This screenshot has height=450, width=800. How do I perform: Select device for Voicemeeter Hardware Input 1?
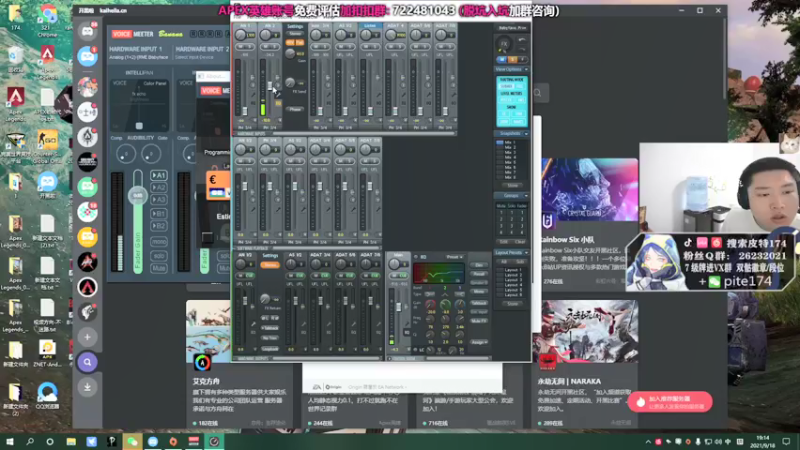[138, 57]
